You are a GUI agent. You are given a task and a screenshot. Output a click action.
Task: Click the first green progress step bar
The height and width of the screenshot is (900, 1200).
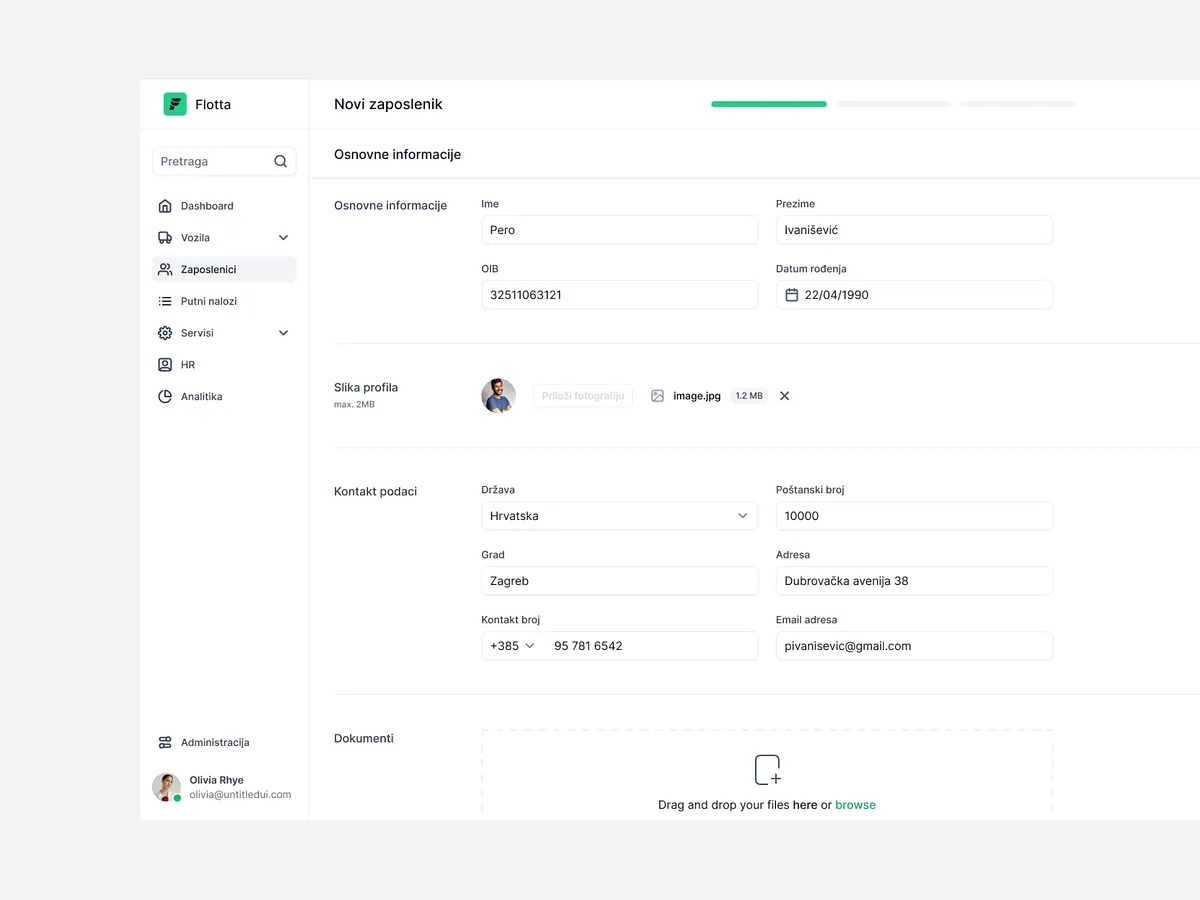pyautogui.click(x=768, y=103)
